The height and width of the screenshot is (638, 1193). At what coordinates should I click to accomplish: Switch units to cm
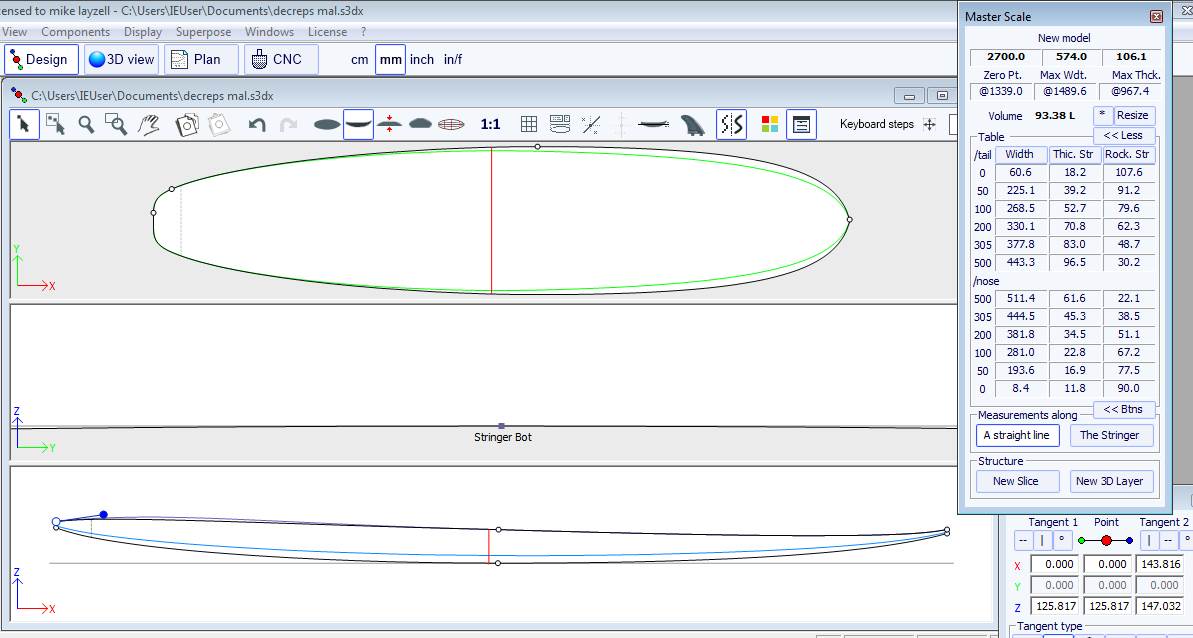click(x=359, y=60)
